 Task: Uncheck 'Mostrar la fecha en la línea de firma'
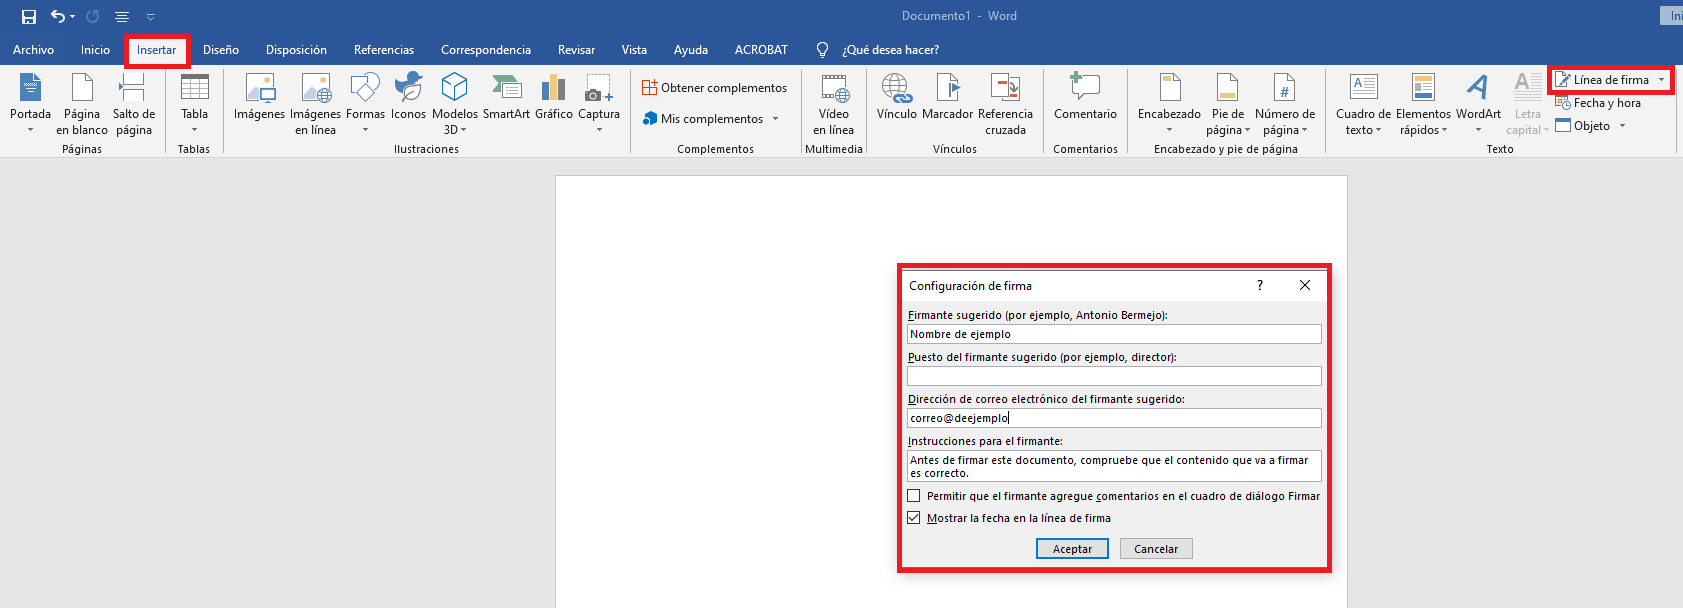pyautogui.click(x=914, y=518)
